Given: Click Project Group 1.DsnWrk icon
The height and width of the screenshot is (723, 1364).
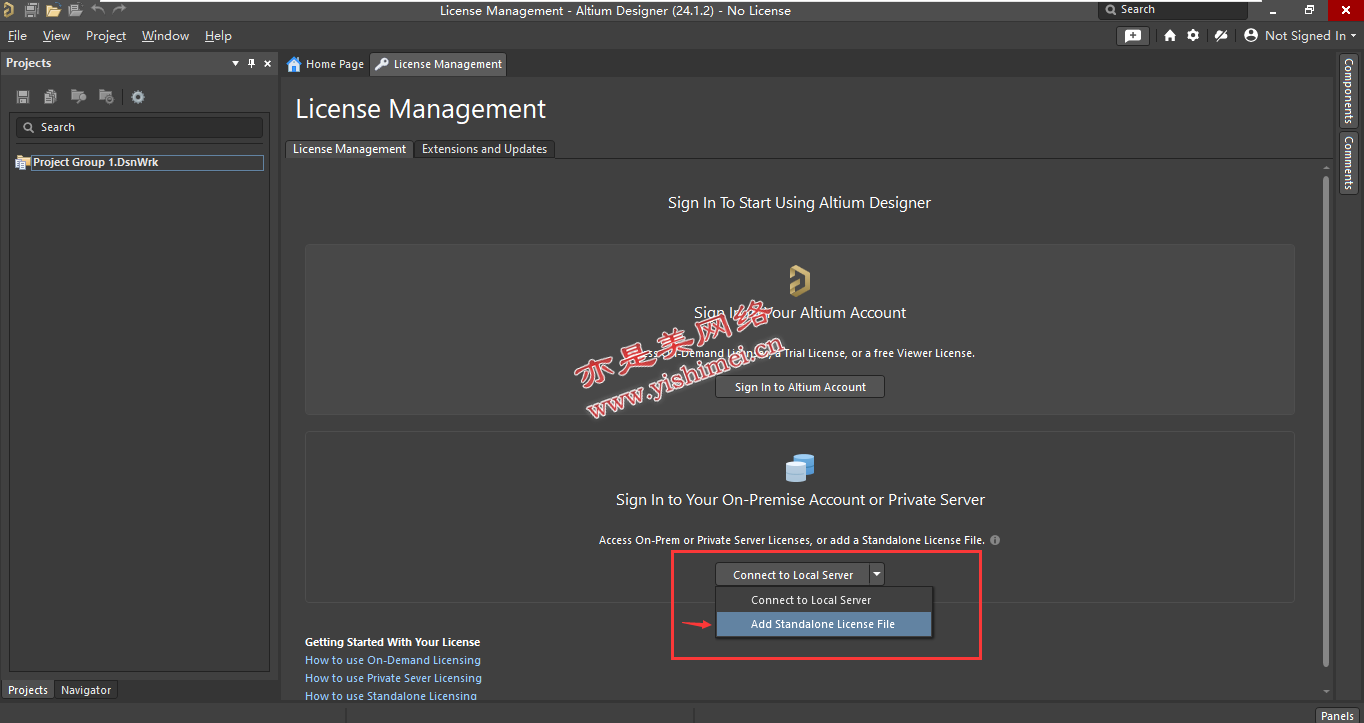Looking at the screenshot, I should (x=23, y=162).
